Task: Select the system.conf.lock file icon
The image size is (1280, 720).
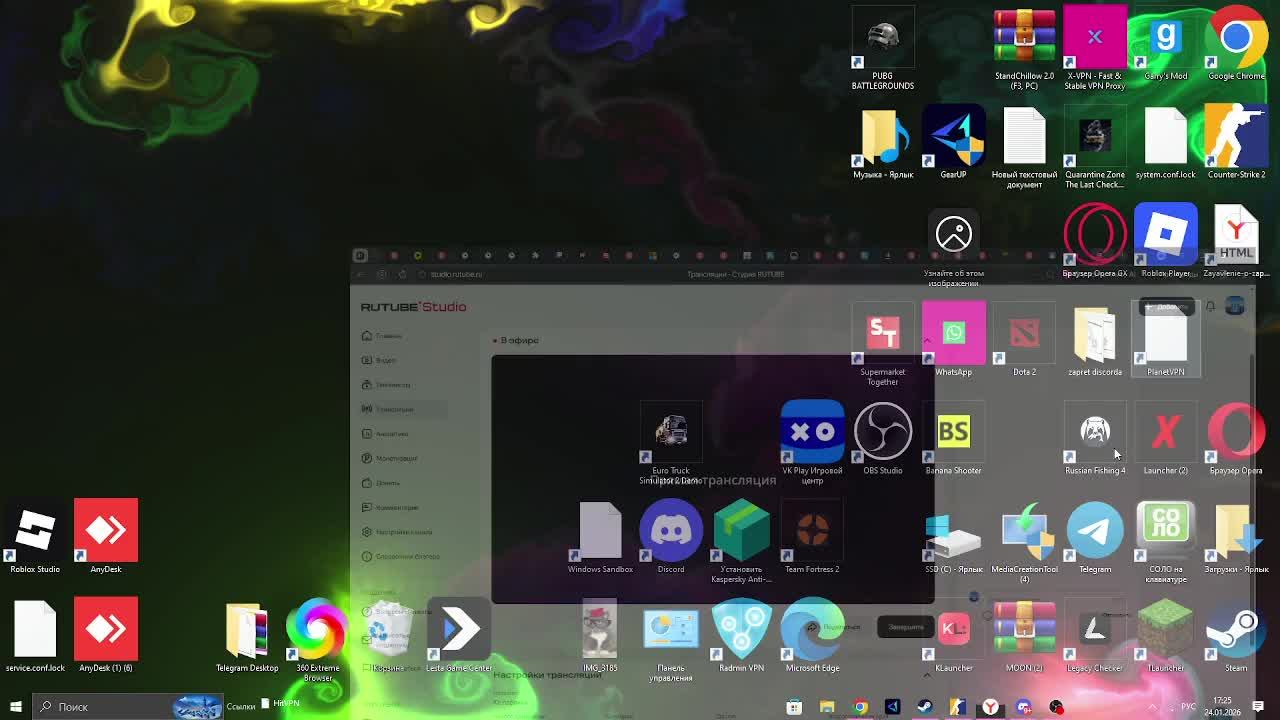Action: pyautogui.click(x=1166, y=136)
